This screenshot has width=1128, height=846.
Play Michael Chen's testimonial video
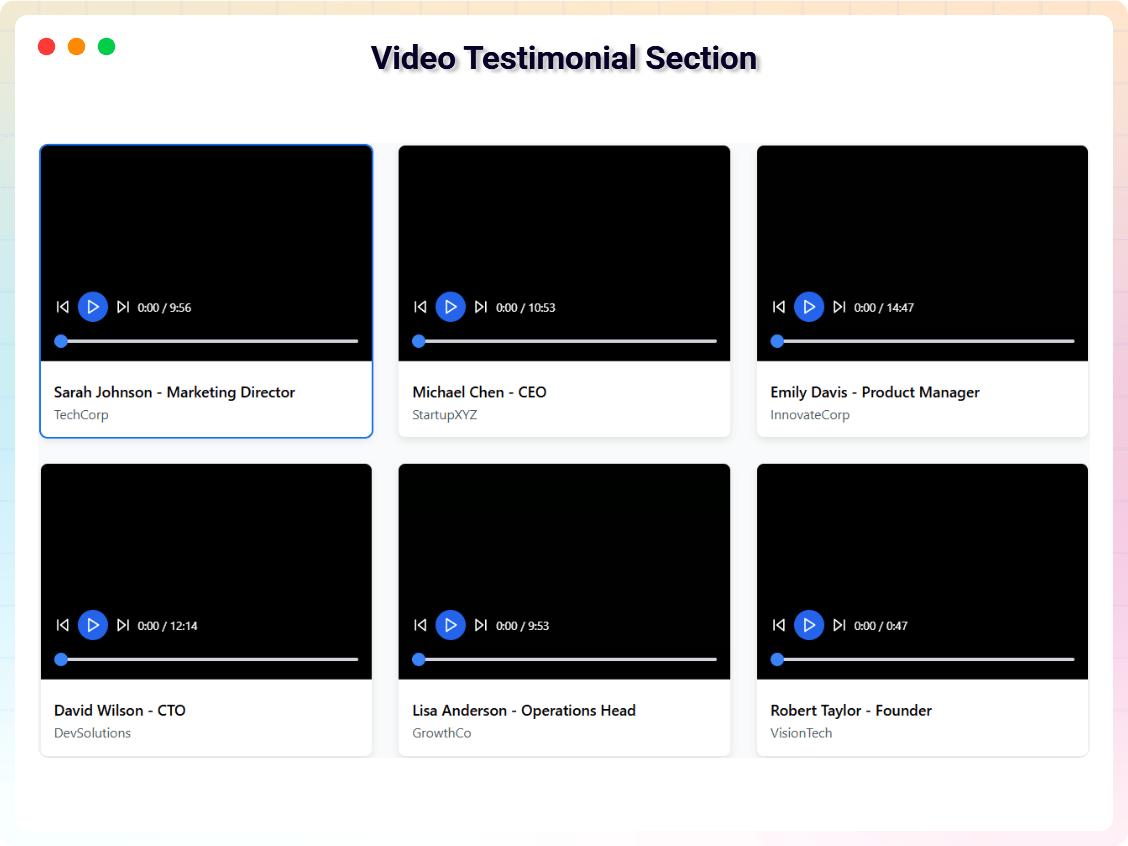[x=451, y=307]
